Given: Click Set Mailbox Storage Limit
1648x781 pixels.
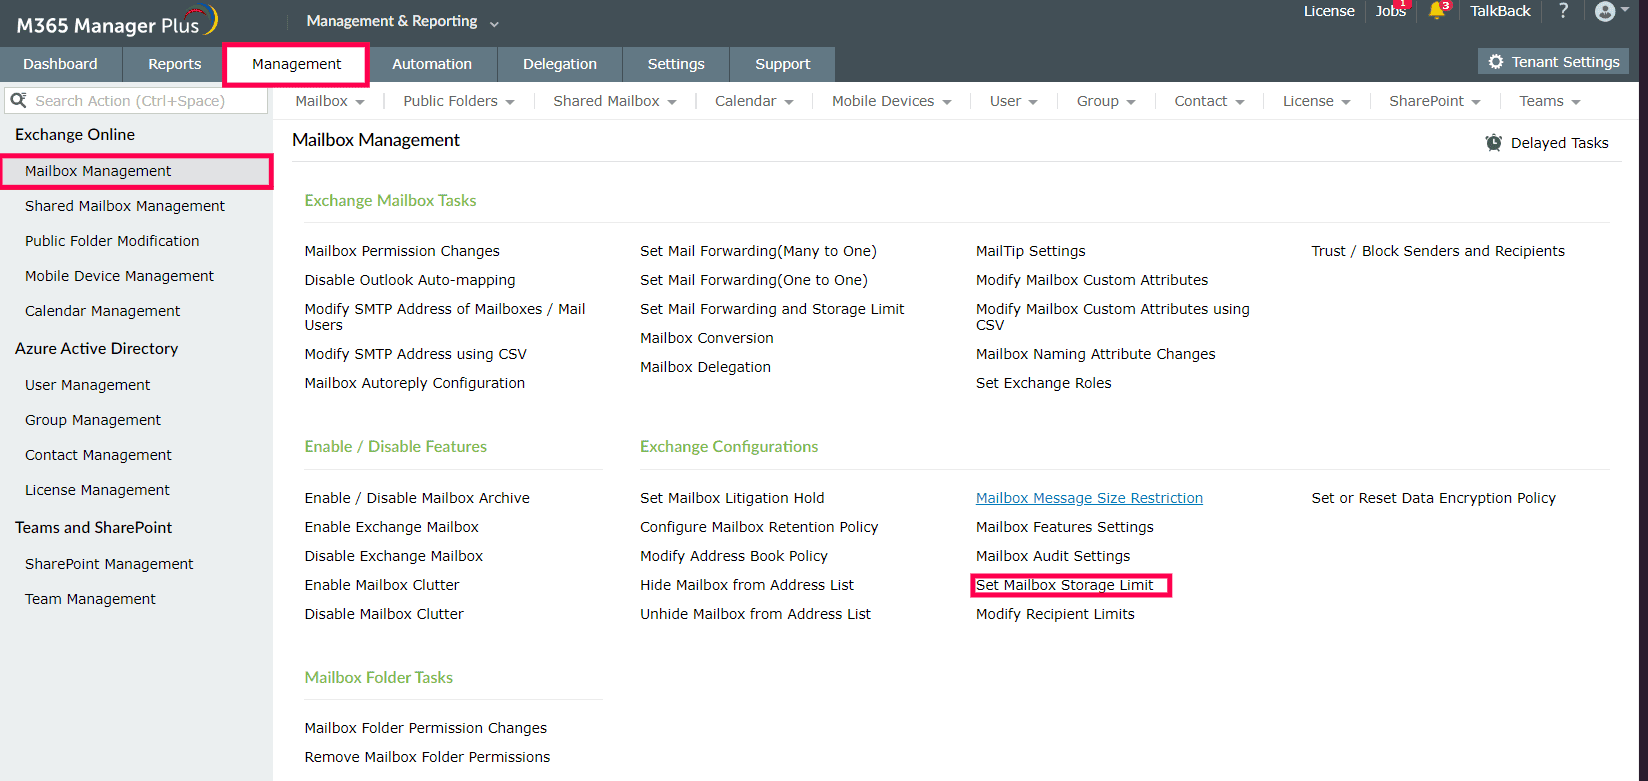Looking at the screenshot, I should click(1065, 585).
